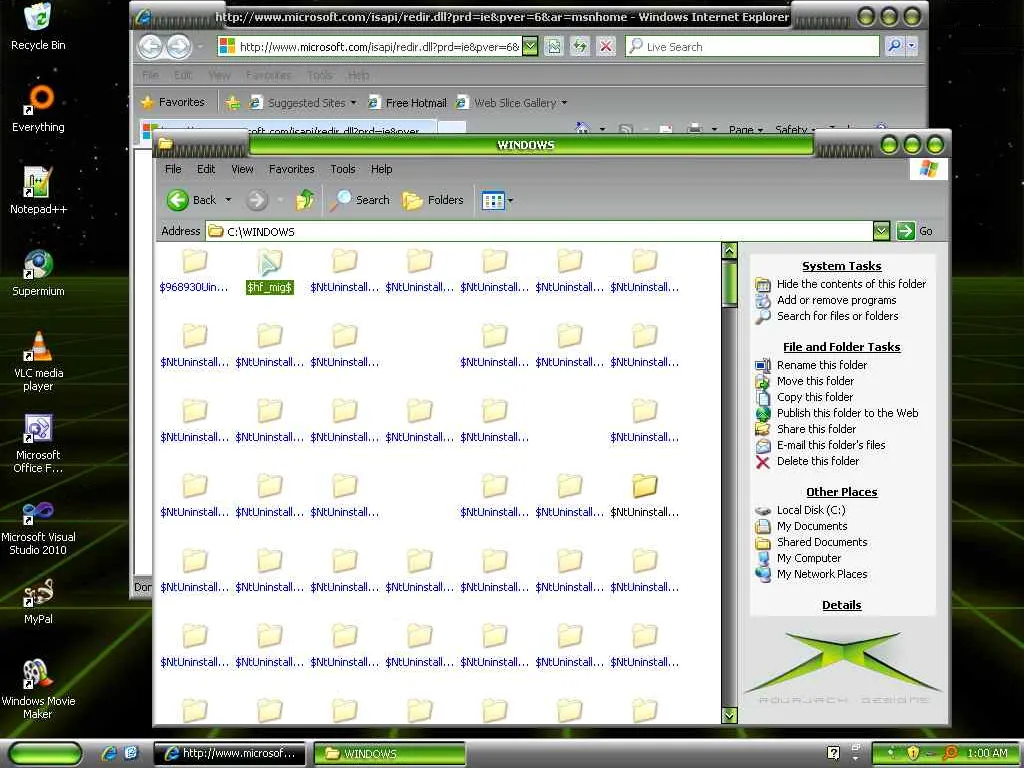Select Microsoft Visual Studio 2010 shortcut
Viewport: 1024px width, 768px height.
point(38,526)
